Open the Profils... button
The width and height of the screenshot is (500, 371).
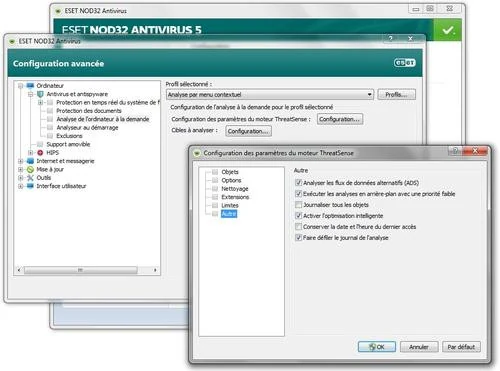396,95
